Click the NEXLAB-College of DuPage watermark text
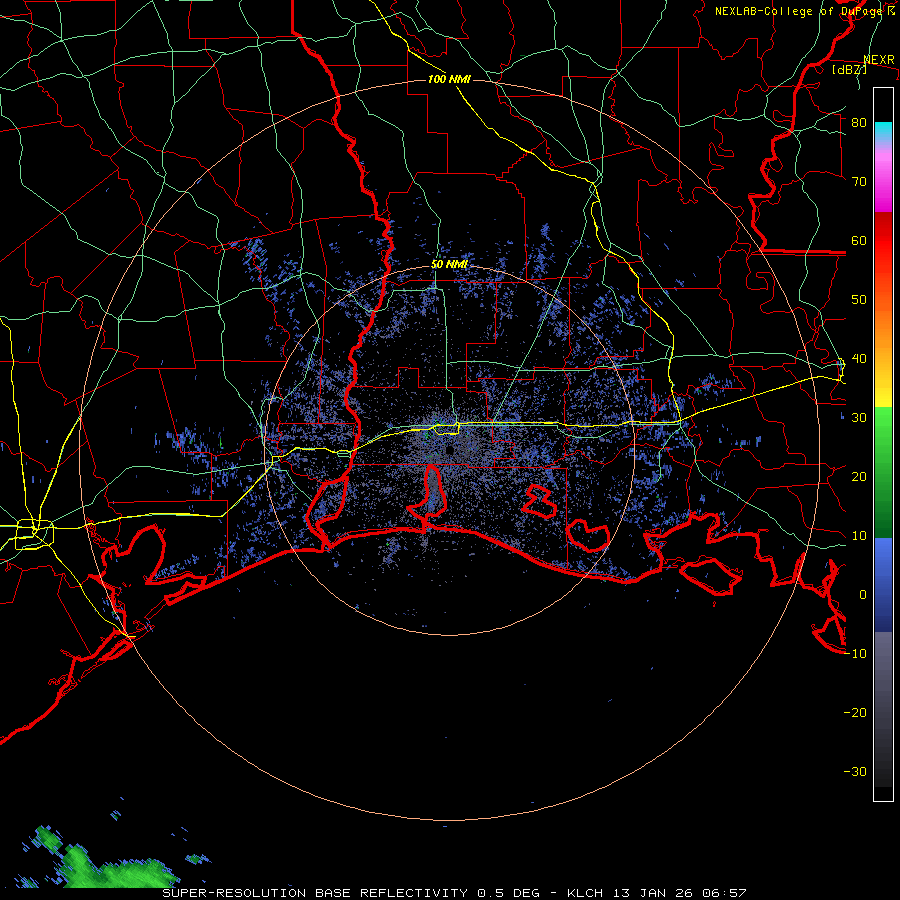Viewport: 900px width, 900px height. click(x=805, y=11)
